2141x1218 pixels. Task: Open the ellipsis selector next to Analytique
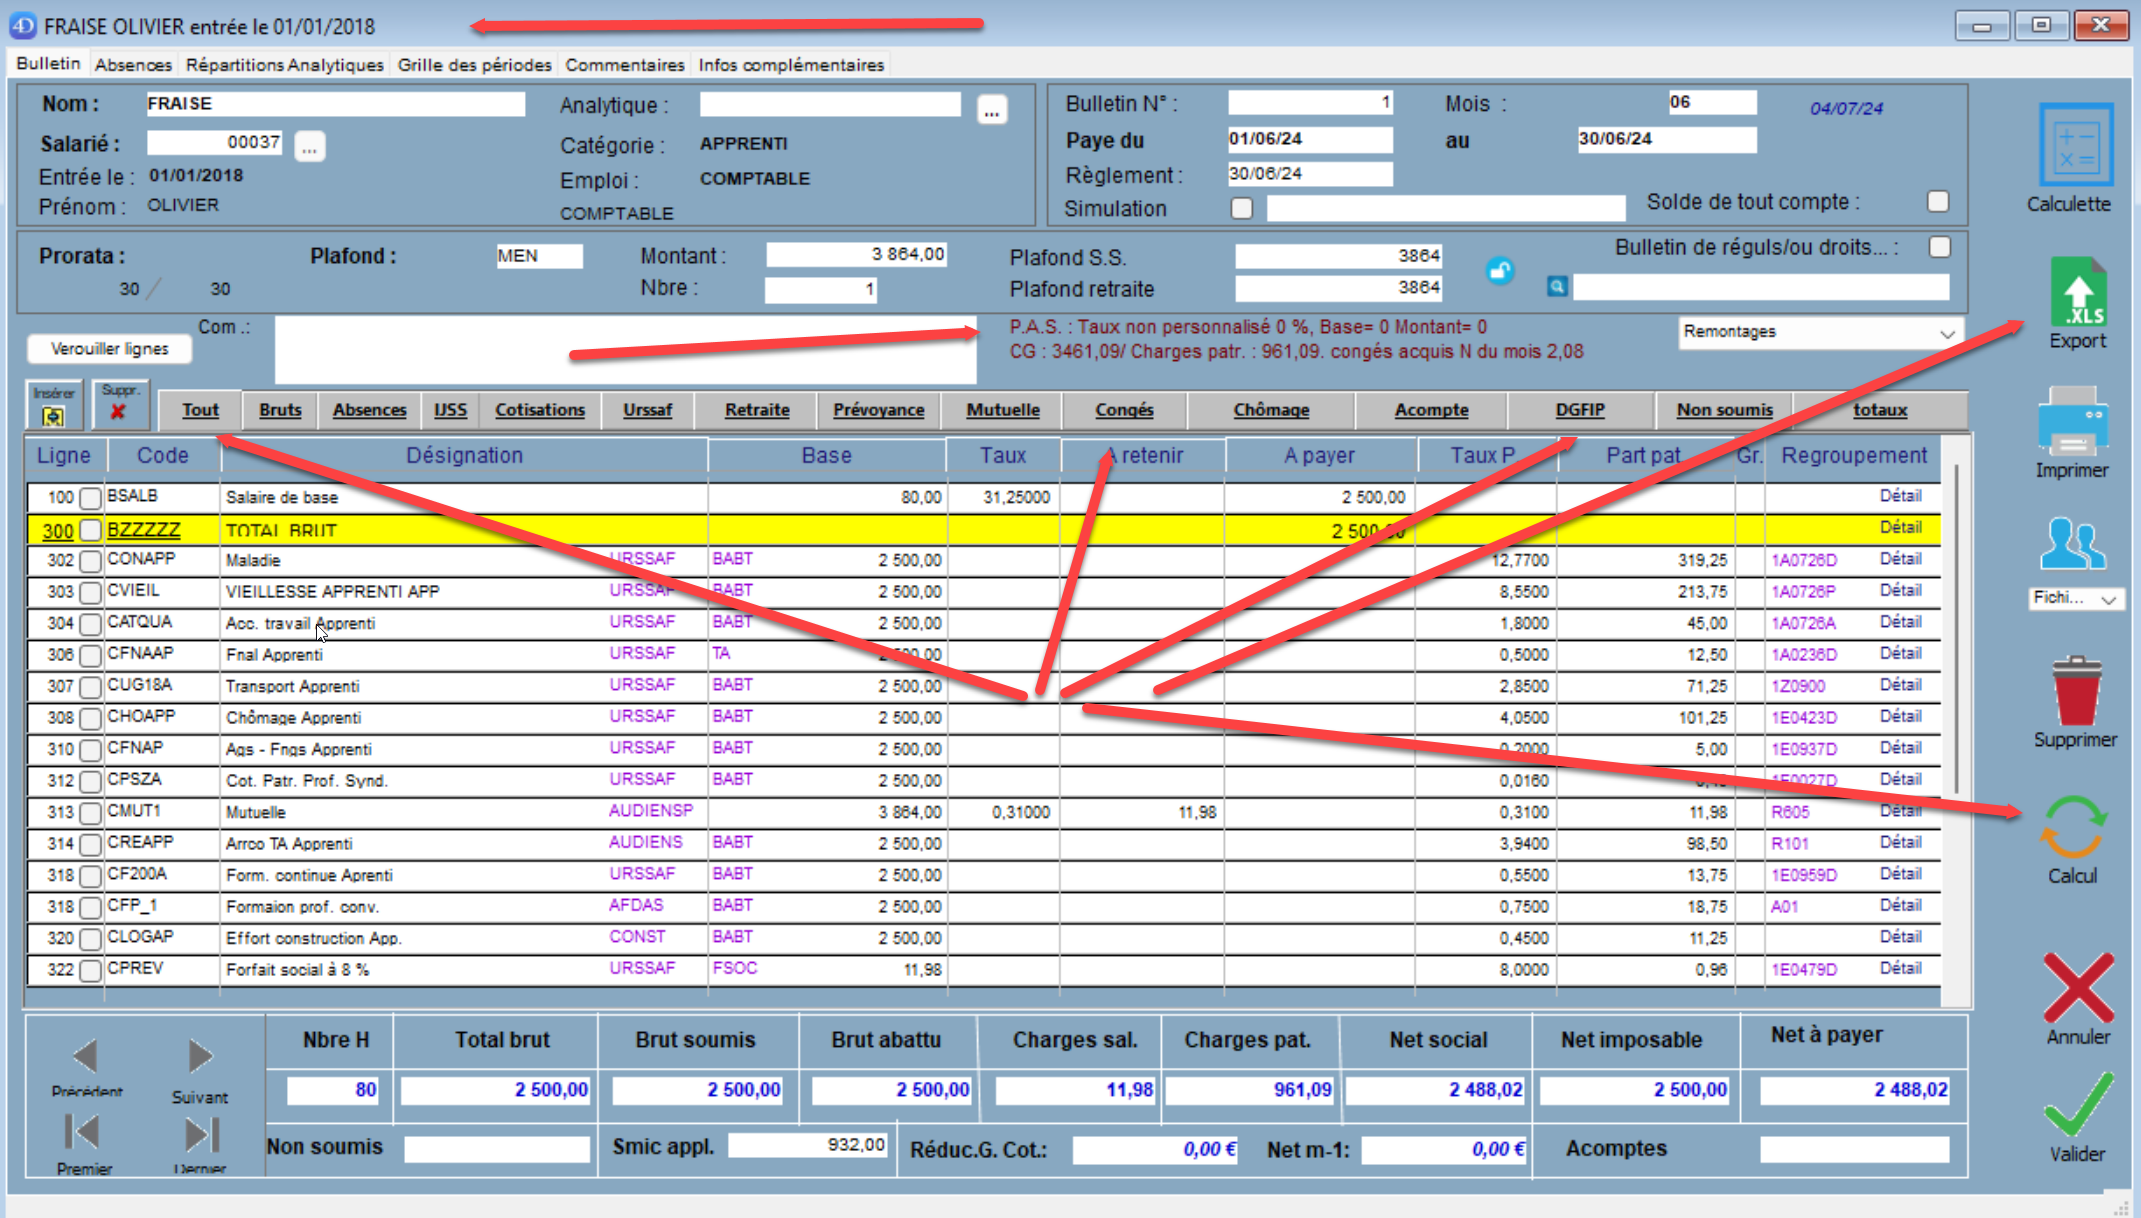pyautogui.click(x=991, y=110)
